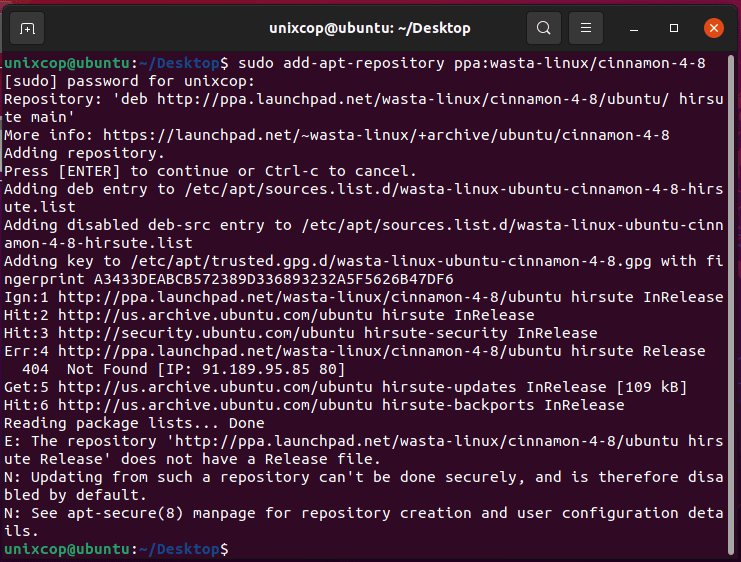Click the fingerprint A3433DEABCB572389D336893232A5F5626B47DF6

(x=273, y=279)
